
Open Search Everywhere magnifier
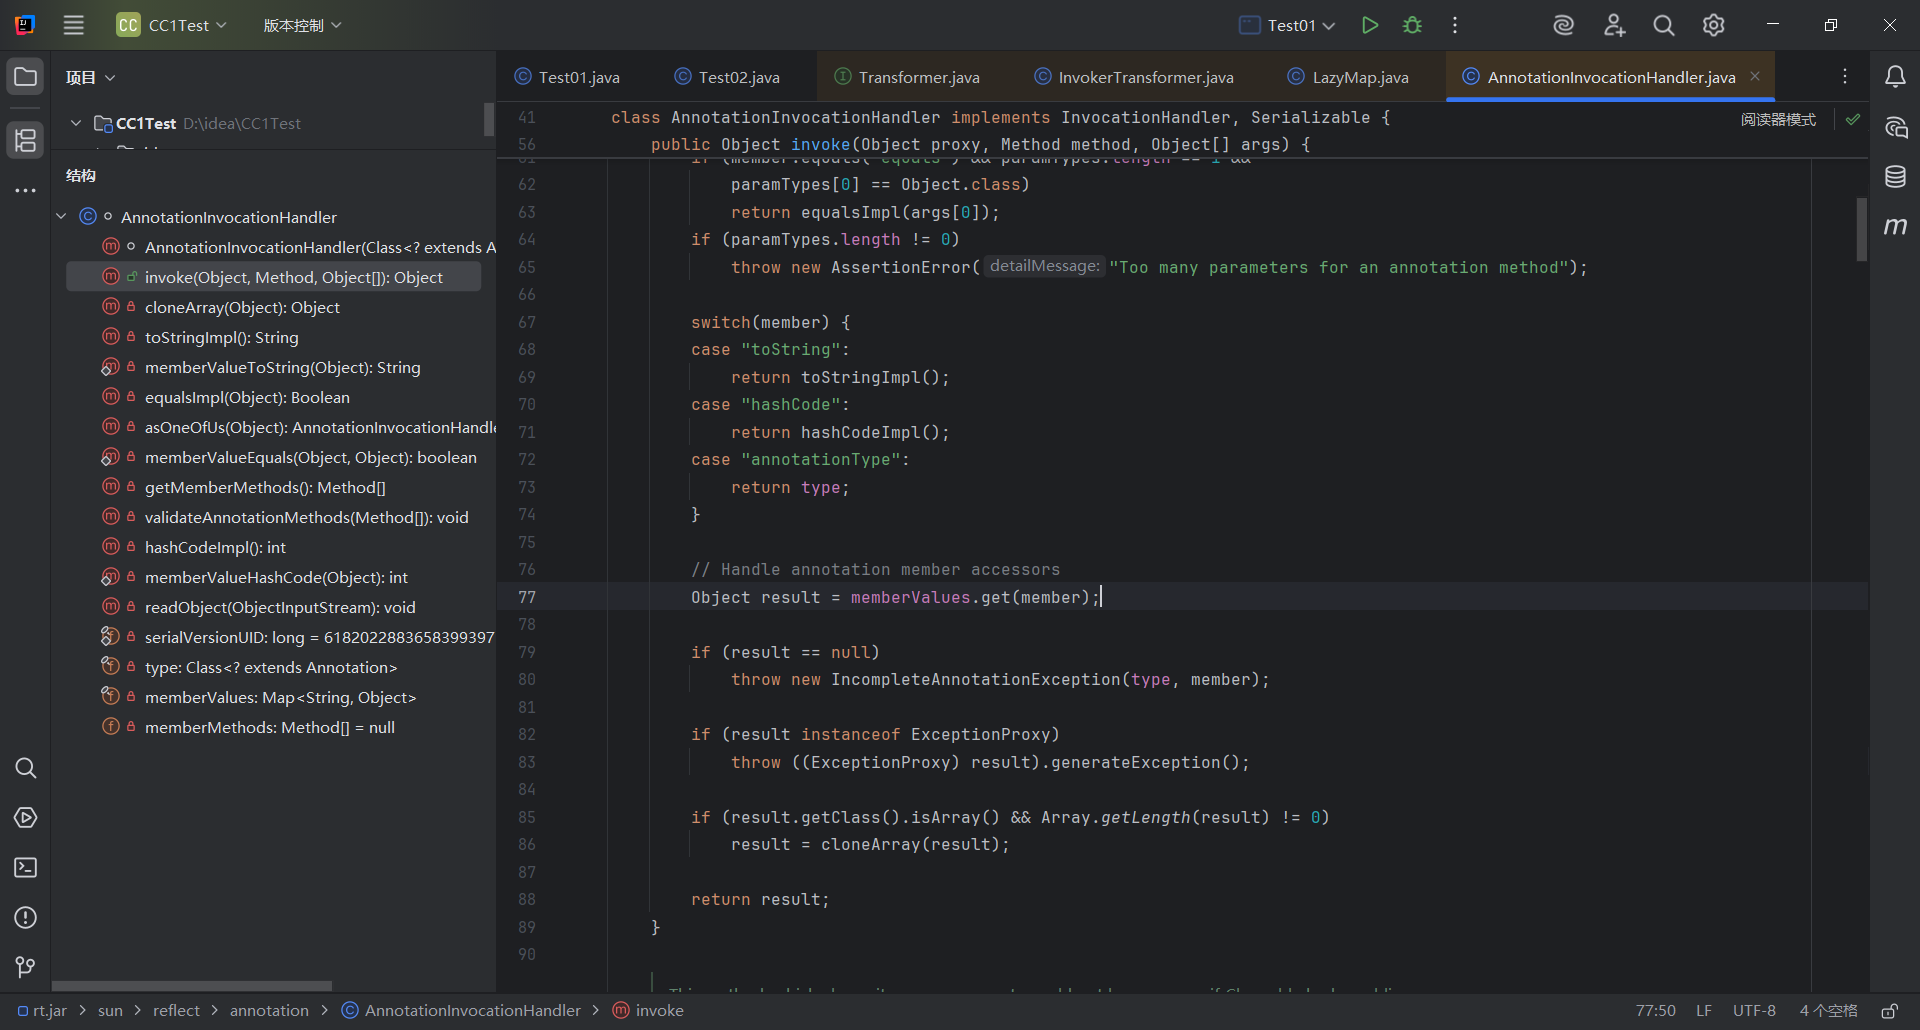(x=1664, y=25)
